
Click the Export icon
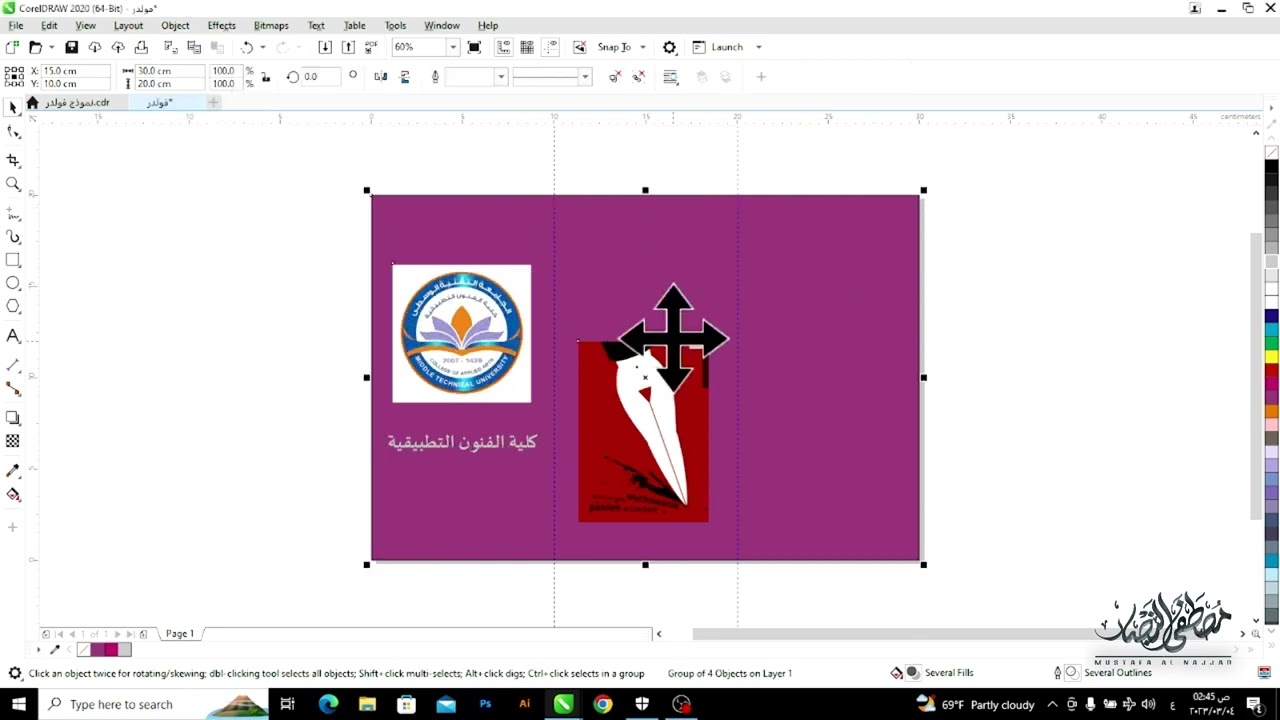(348, 47)
